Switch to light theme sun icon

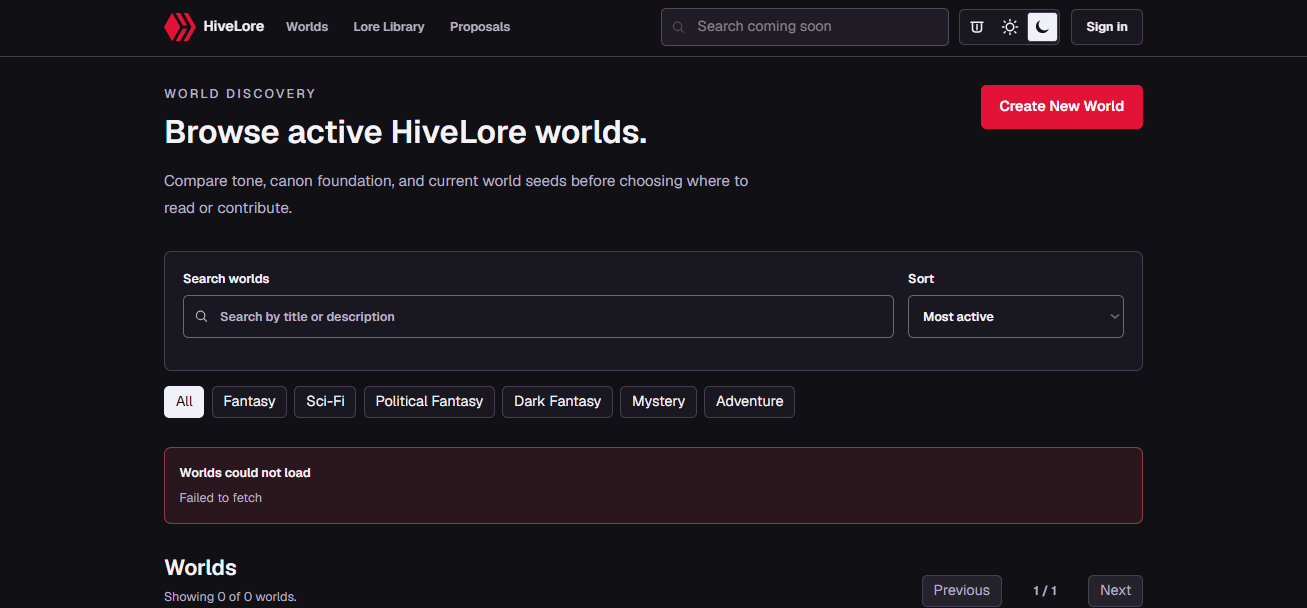click(1010, 27)
